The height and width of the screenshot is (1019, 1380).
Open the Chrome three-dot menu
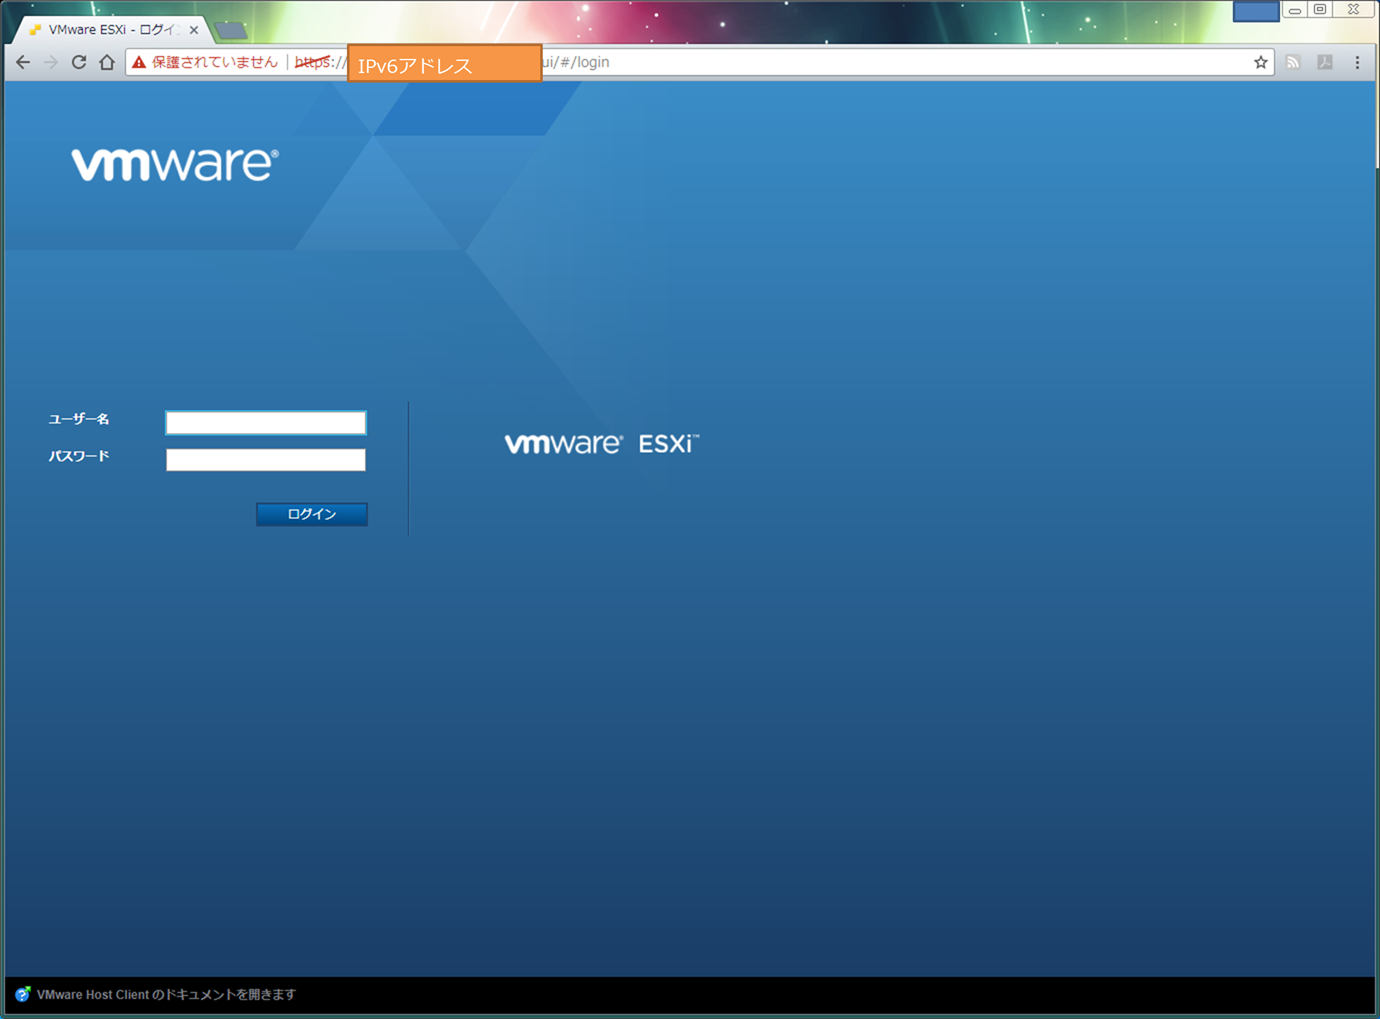tap(1357, 61)
